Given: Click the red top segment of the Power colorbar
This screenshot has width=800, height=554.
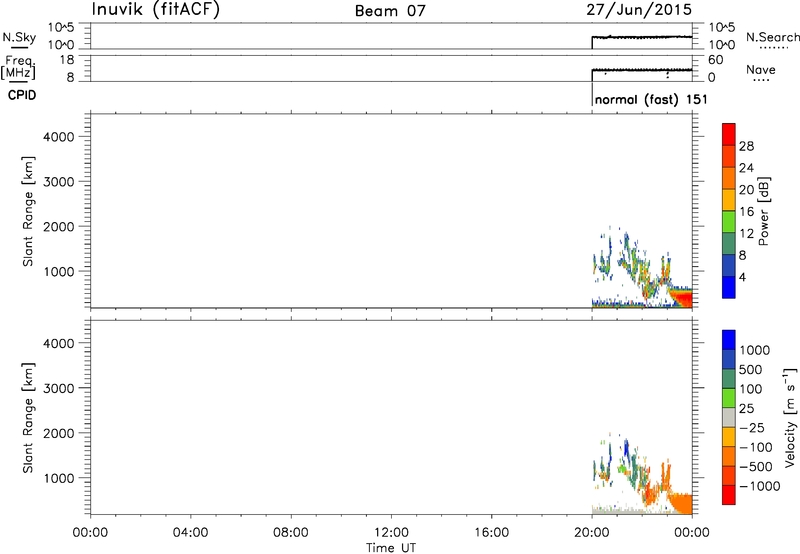Looking at the screenshot, I should pyautogui.click(x=729, y=135).
